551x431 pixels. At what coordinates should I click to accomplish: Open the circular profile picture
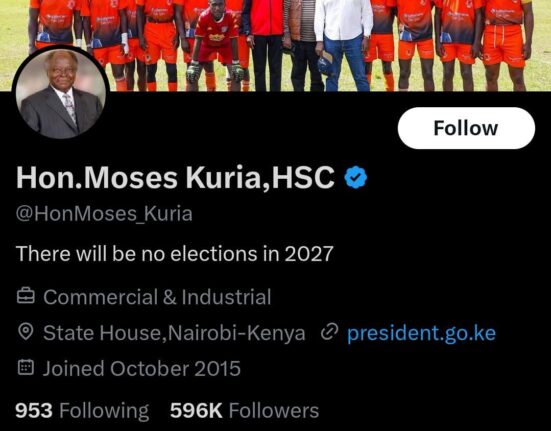click(x=61, y=93)
